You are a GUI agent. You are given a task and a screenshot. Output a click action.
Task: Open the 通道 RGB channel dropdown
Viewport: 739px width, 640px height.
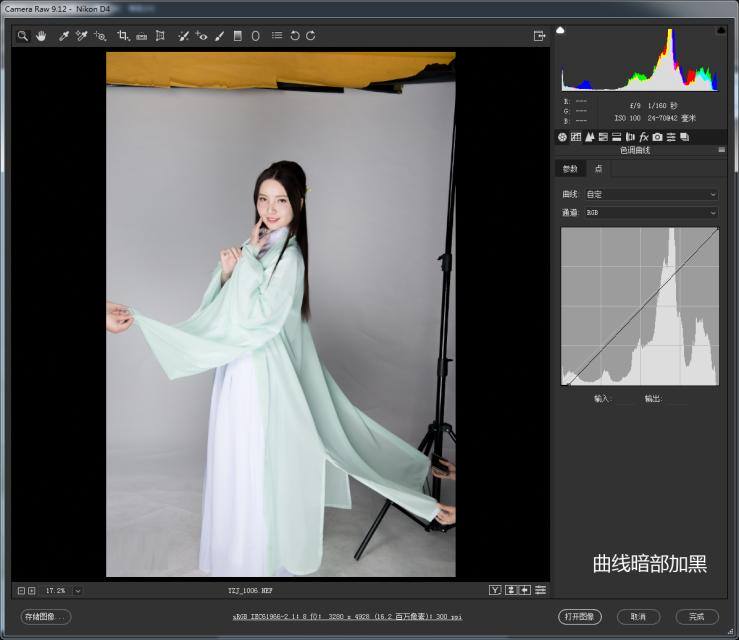[x=650, y=213]
